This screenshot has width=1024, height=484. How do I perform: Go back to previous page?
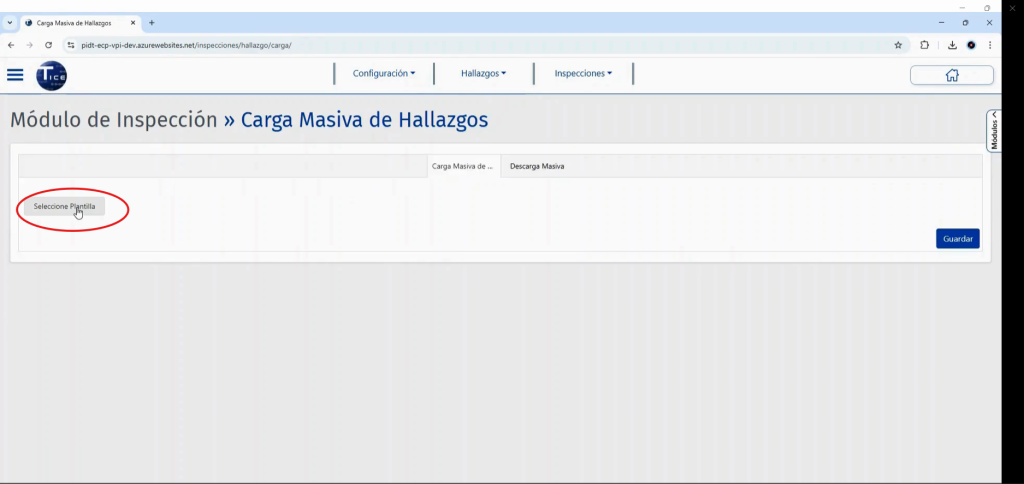[11, 45]
